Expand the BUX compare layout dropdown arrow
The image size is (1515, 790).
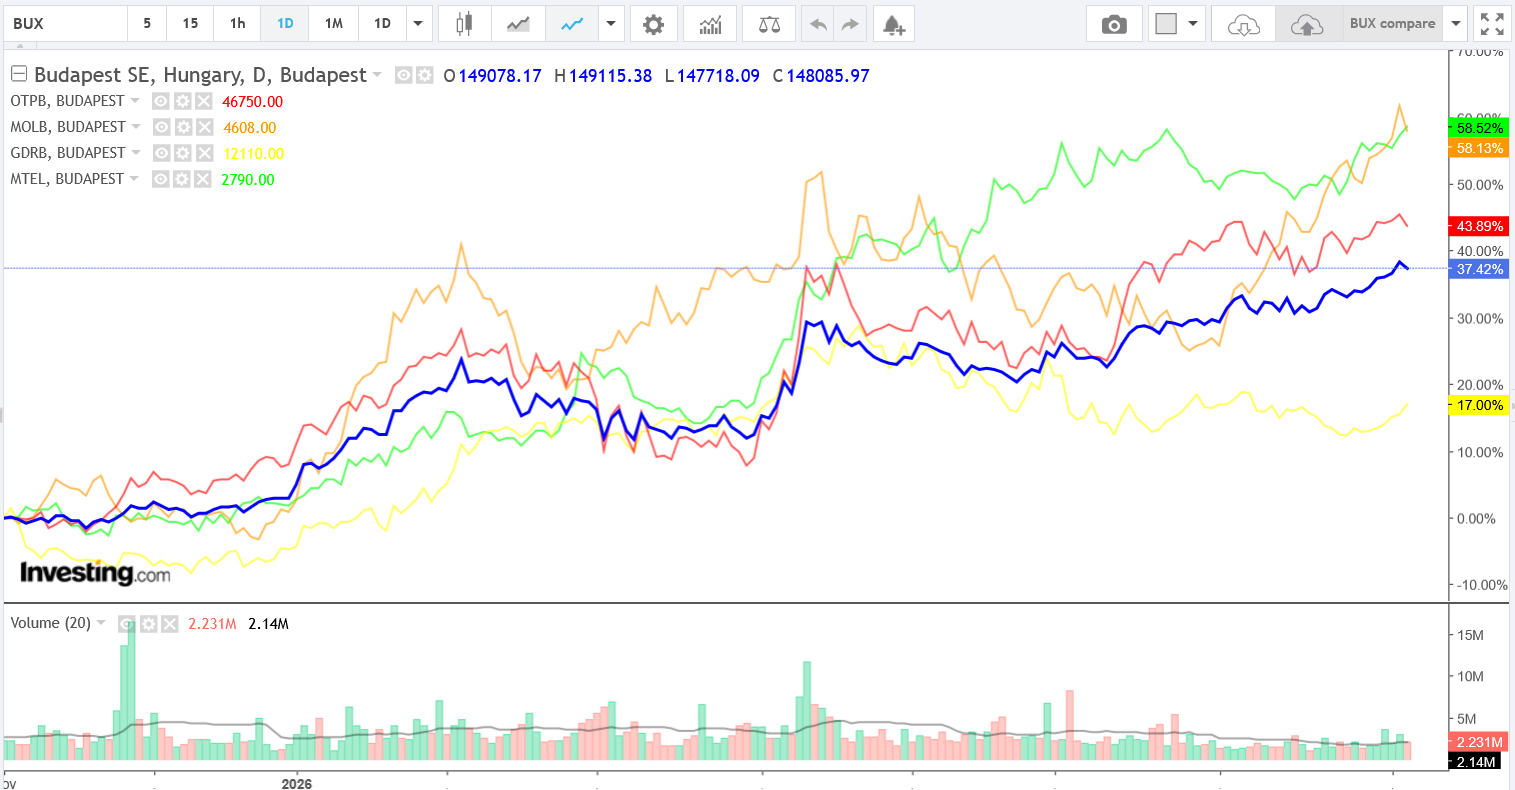click(x=1456, y=24)
